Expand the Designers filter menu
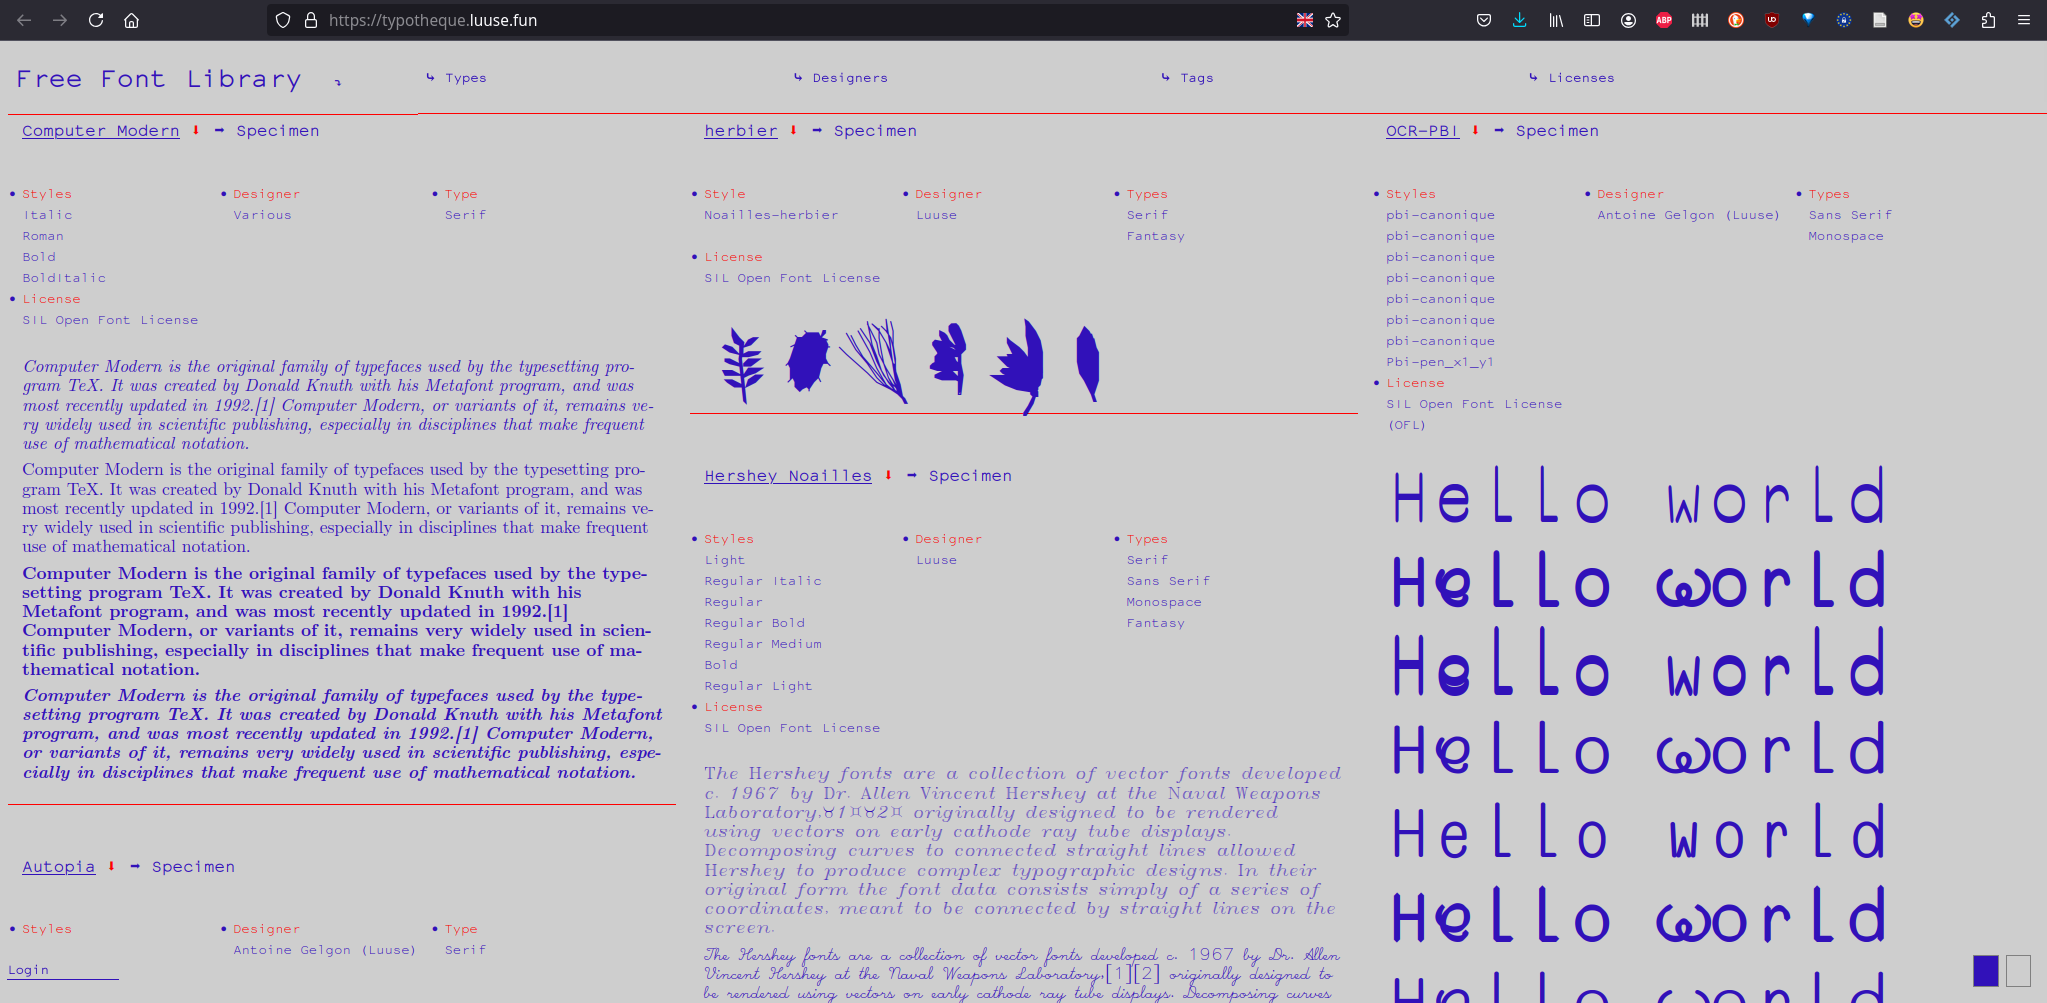Screen dimensions: 2047x1003 [849, 78]
